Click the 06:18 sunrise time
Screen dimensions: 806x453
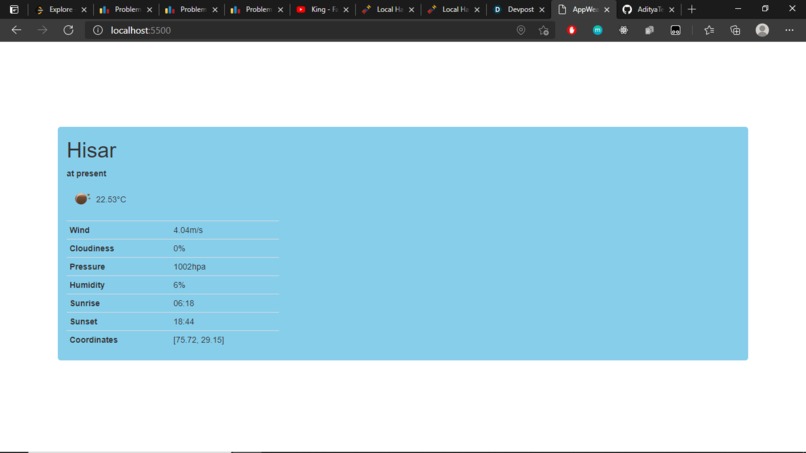tap(184, 303)
